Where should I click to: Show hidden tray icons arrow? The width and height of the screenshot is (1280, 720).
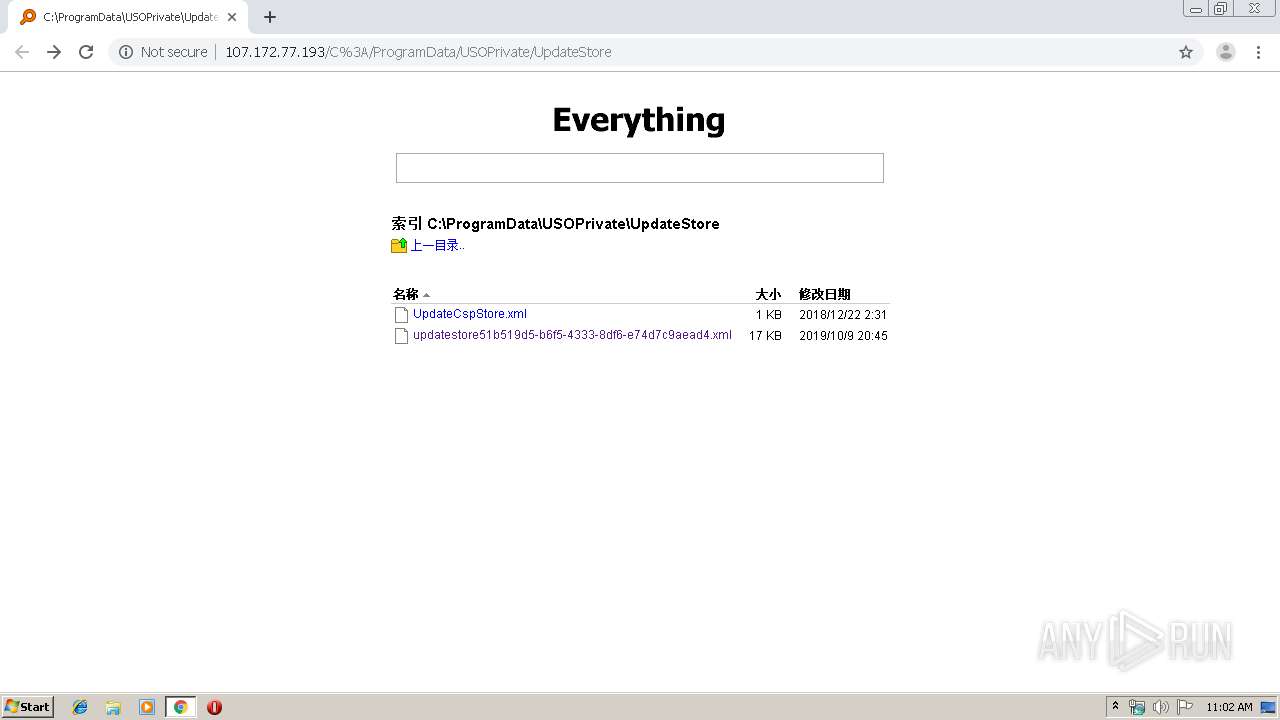click(x=1116, y=707)
